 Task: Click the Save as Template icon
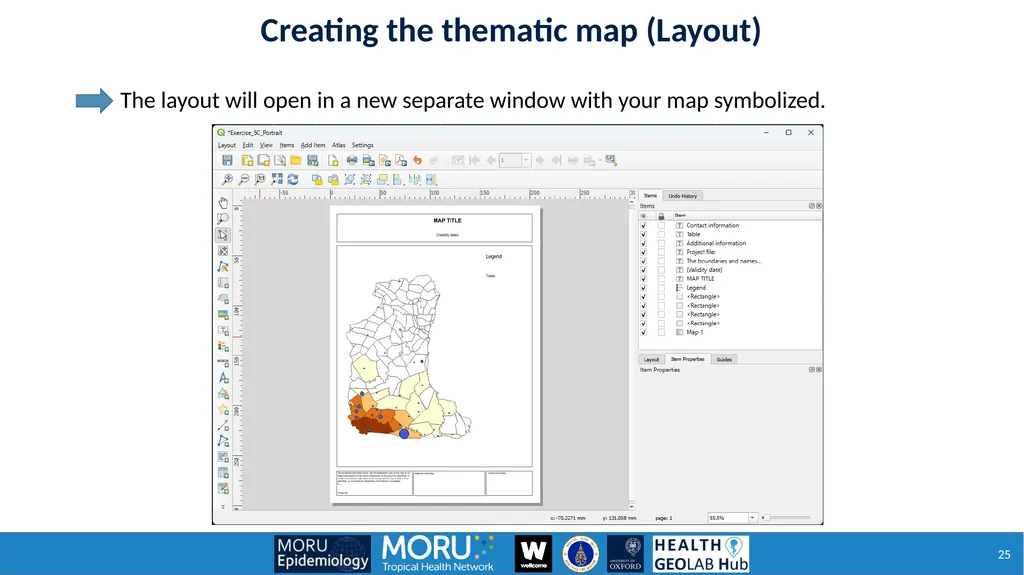313,160
